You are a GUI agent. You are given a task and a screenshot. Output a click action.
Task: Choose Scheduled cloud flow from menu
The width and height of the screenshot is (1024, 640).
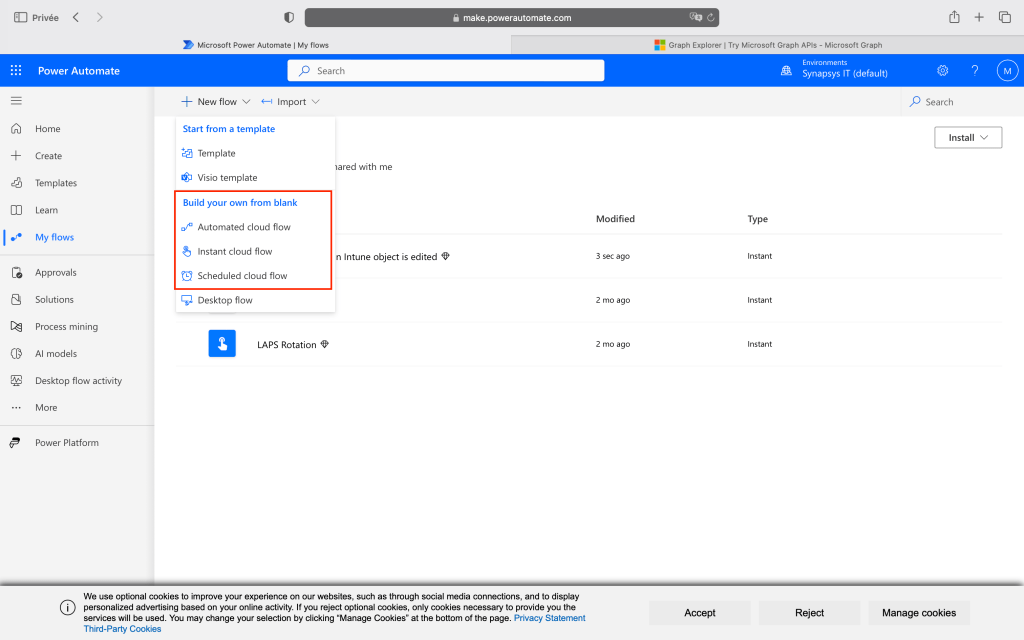point(242,276)
